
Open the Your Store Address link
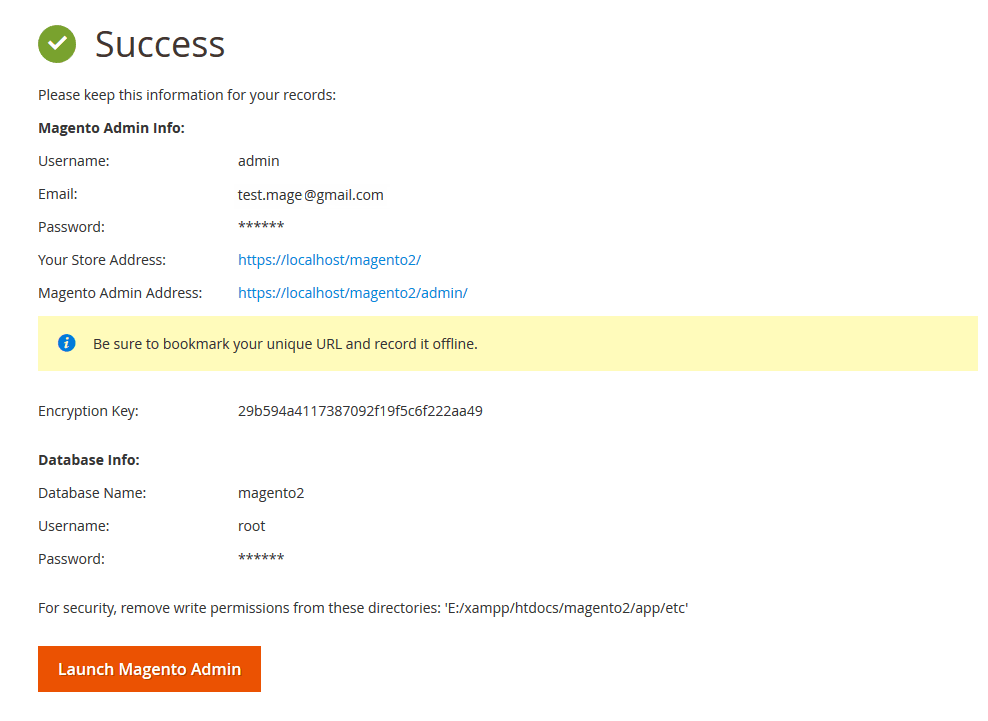(x=329, y=260)
